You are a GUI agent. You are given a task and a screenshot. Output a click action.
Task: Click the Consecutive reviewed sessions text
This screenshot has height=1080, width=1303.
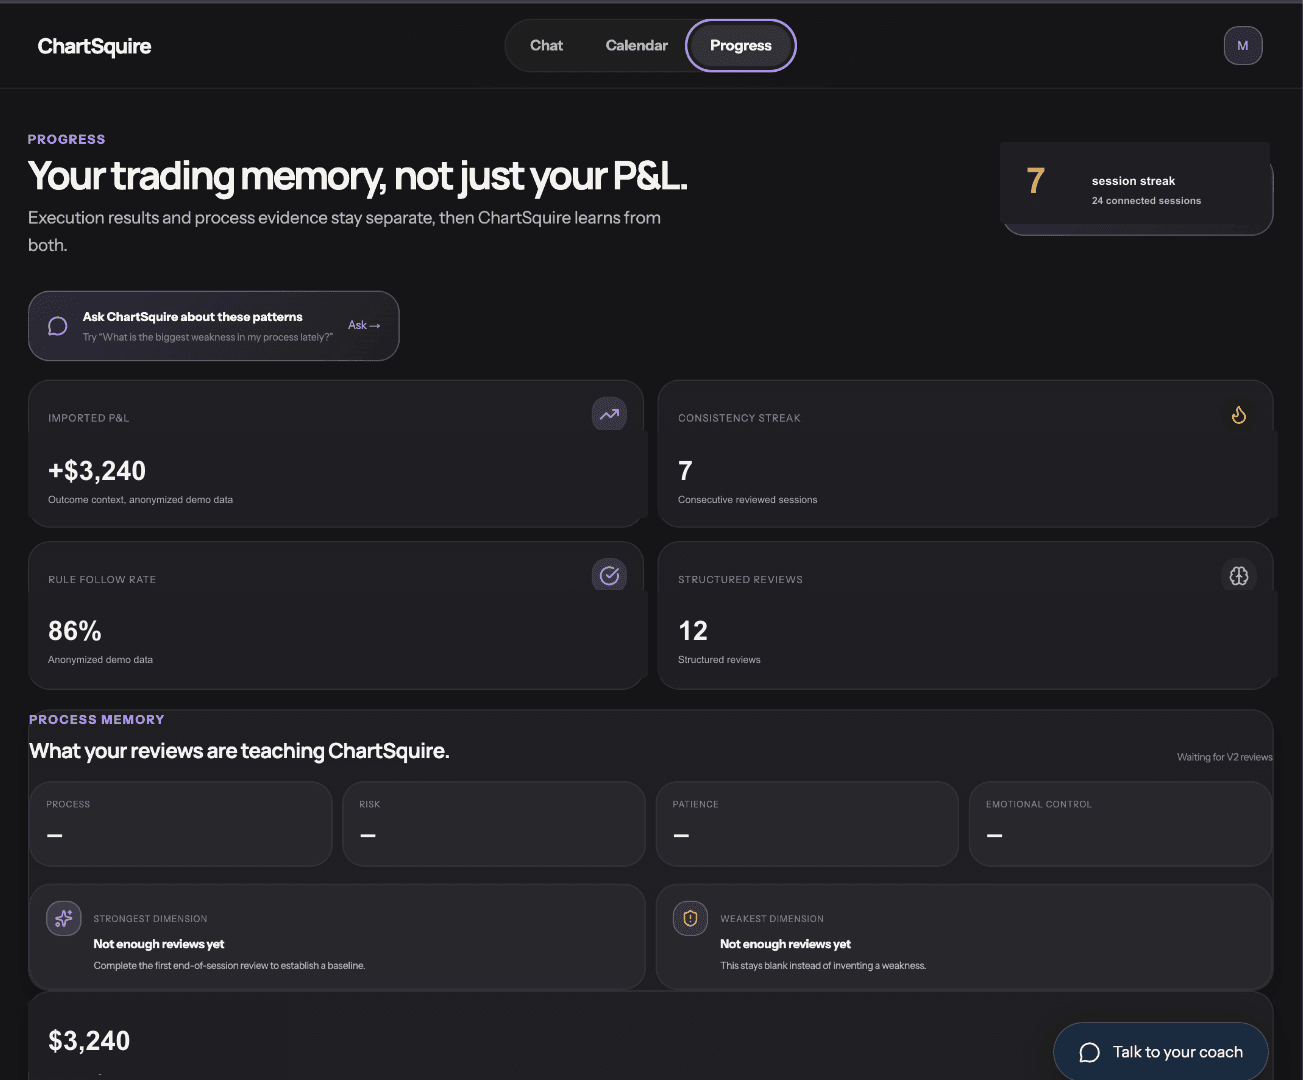747,500
